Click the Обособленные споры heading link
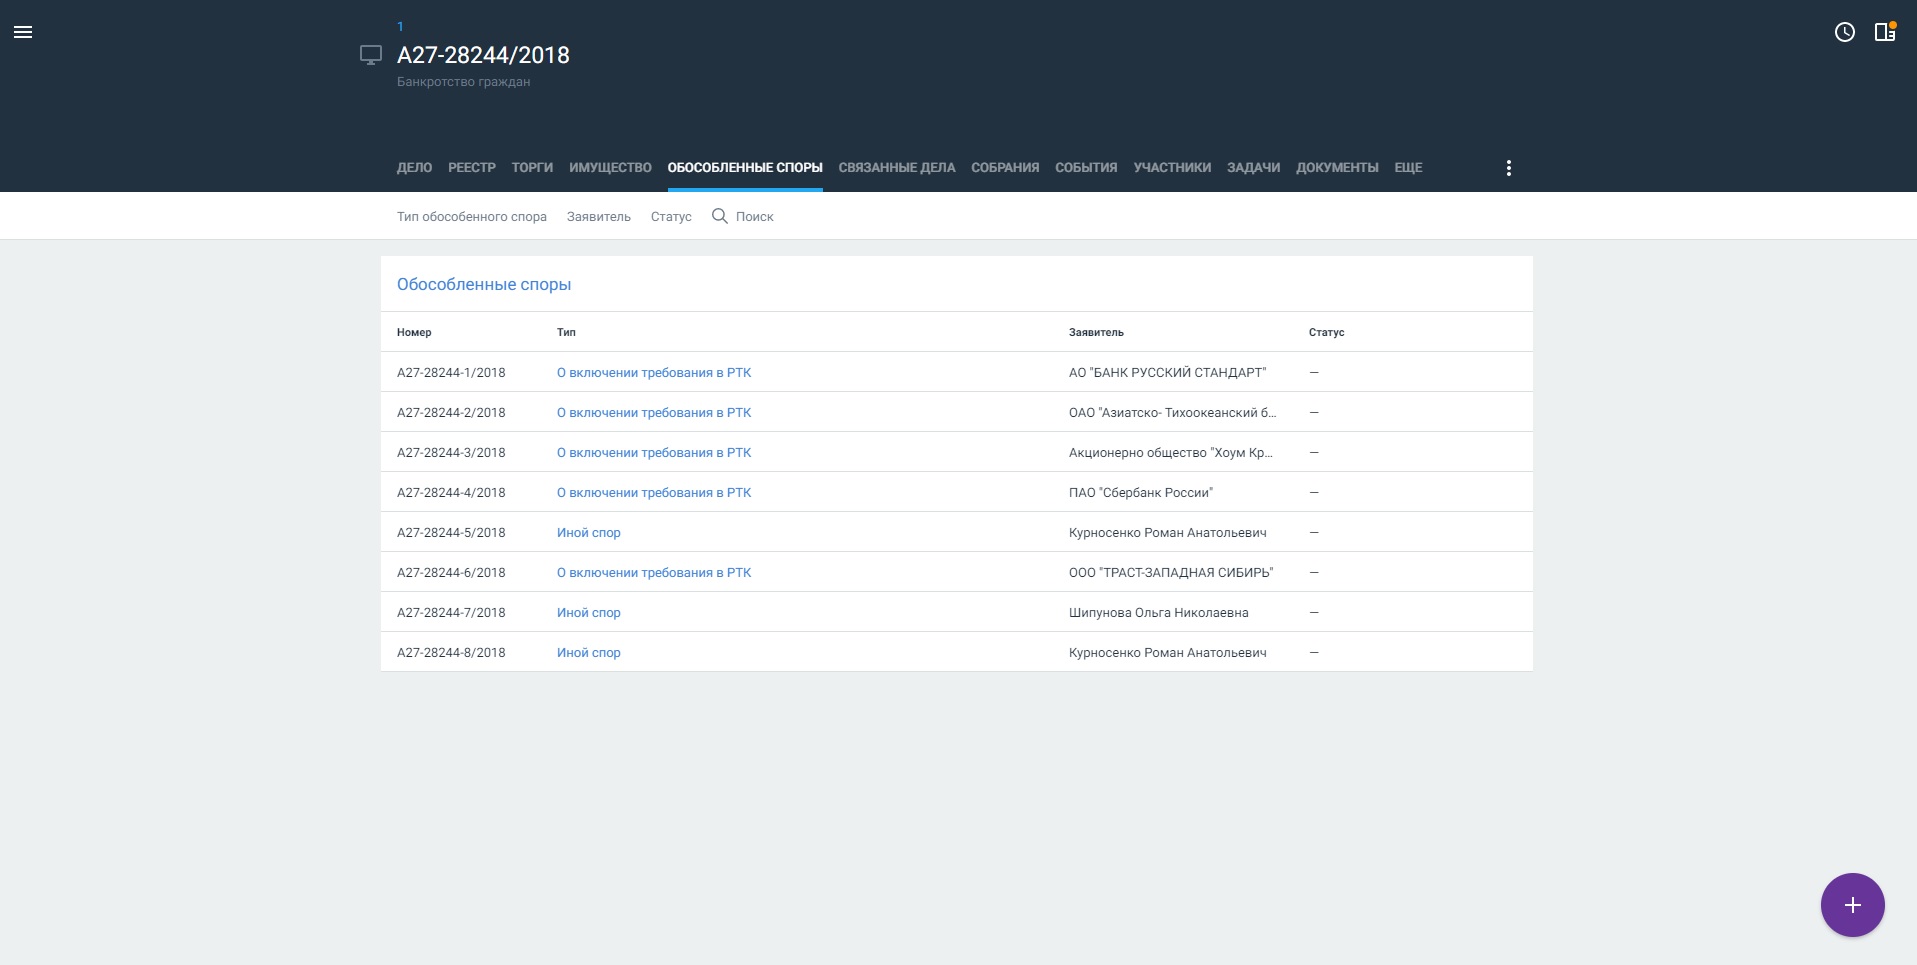1917x965 pixels. [484, 284]
